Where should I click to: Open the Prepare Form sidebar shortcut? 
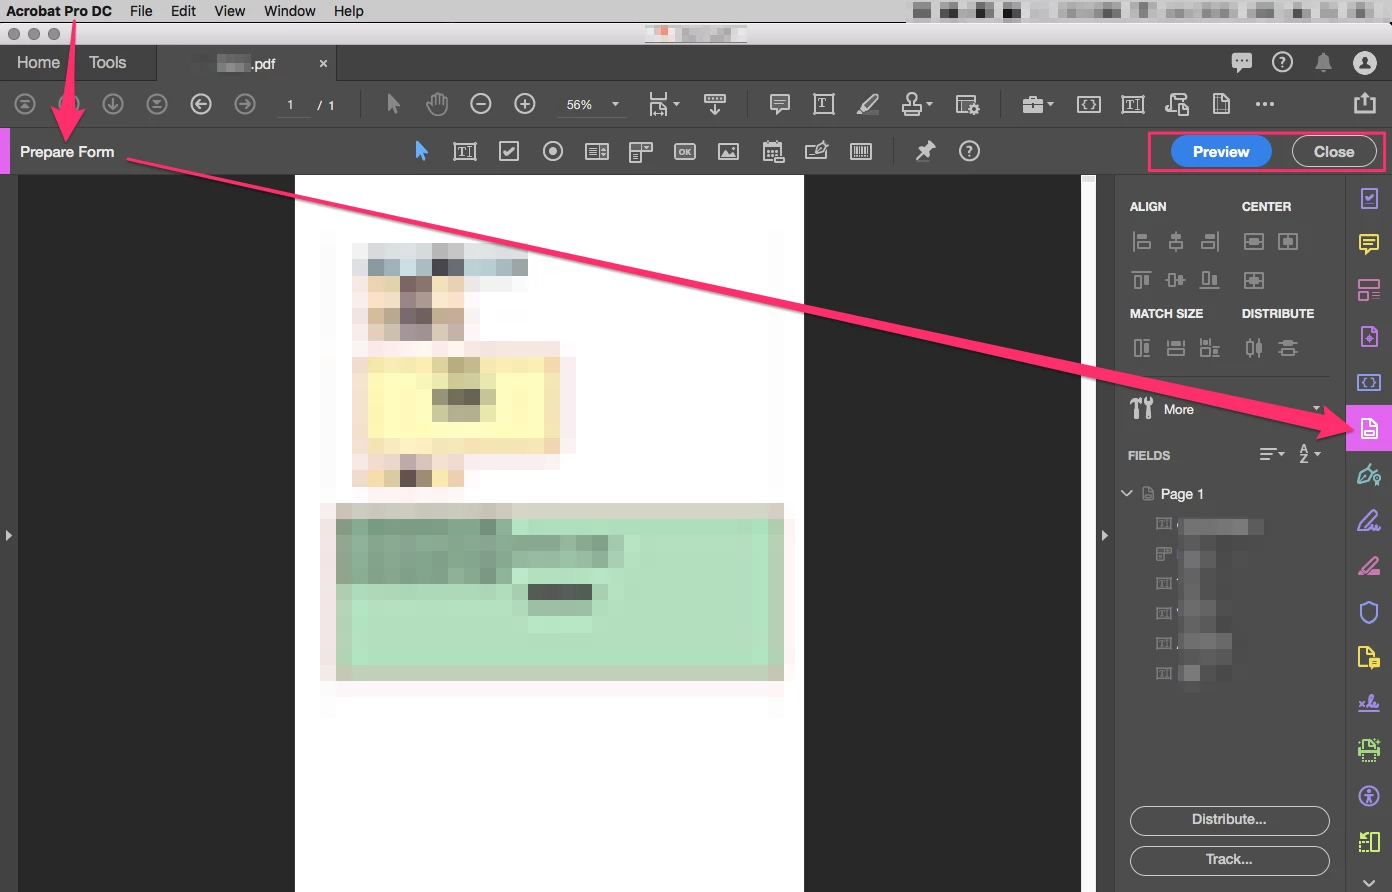pos(1369,429)
